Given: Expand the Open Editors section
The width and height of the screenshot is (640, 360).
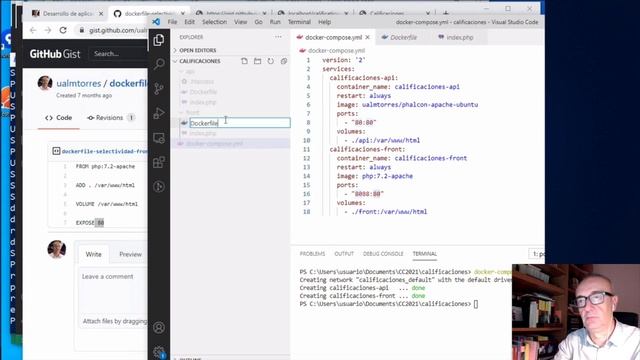Looking at the screenshot, I should 198,50.
